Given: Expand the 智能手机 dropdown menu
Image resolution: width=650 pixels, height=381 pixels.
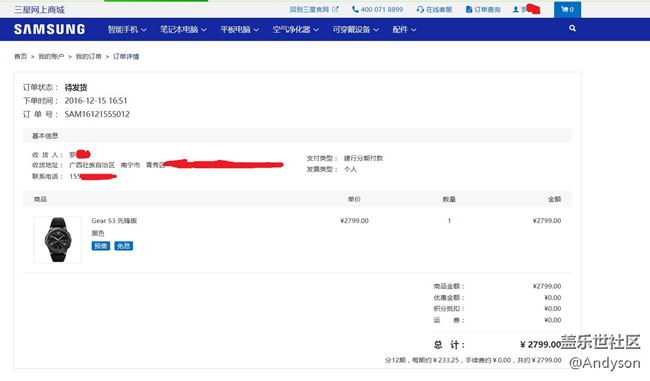Looking at the screenshot, I should 127,29.
